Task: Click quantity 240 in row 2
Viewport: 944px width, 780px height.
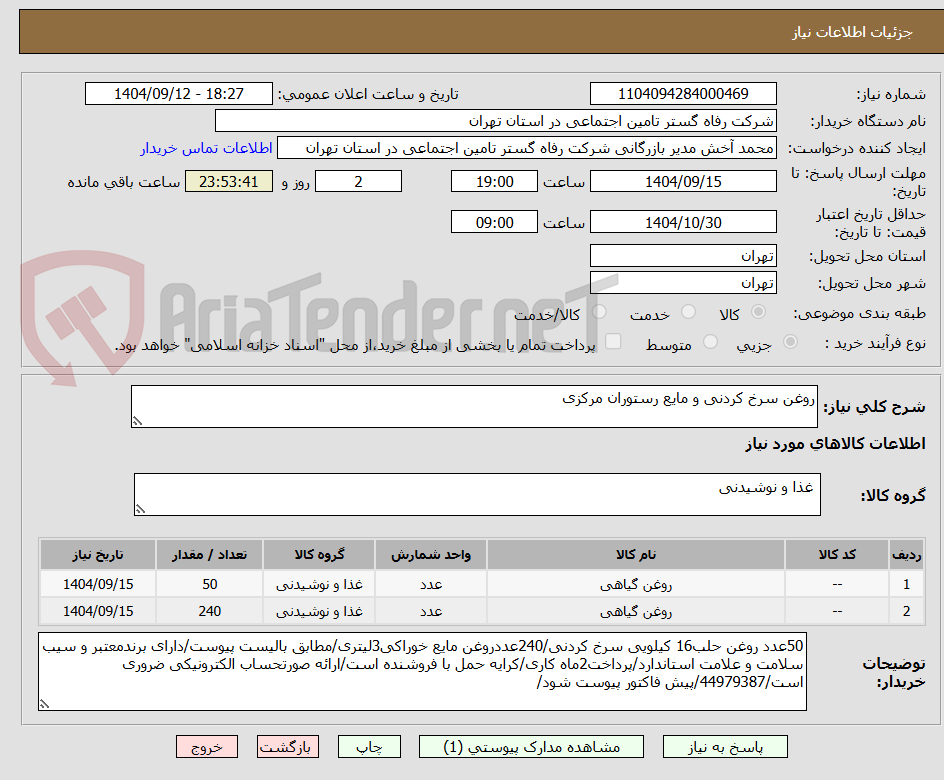Action: point(210,611)
